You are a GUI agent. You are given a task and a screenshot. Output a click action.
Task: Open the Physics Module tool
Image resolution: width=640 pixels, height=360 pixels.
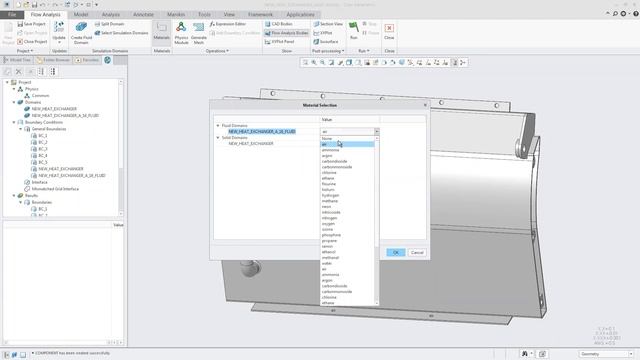click(x=181, y=27)
